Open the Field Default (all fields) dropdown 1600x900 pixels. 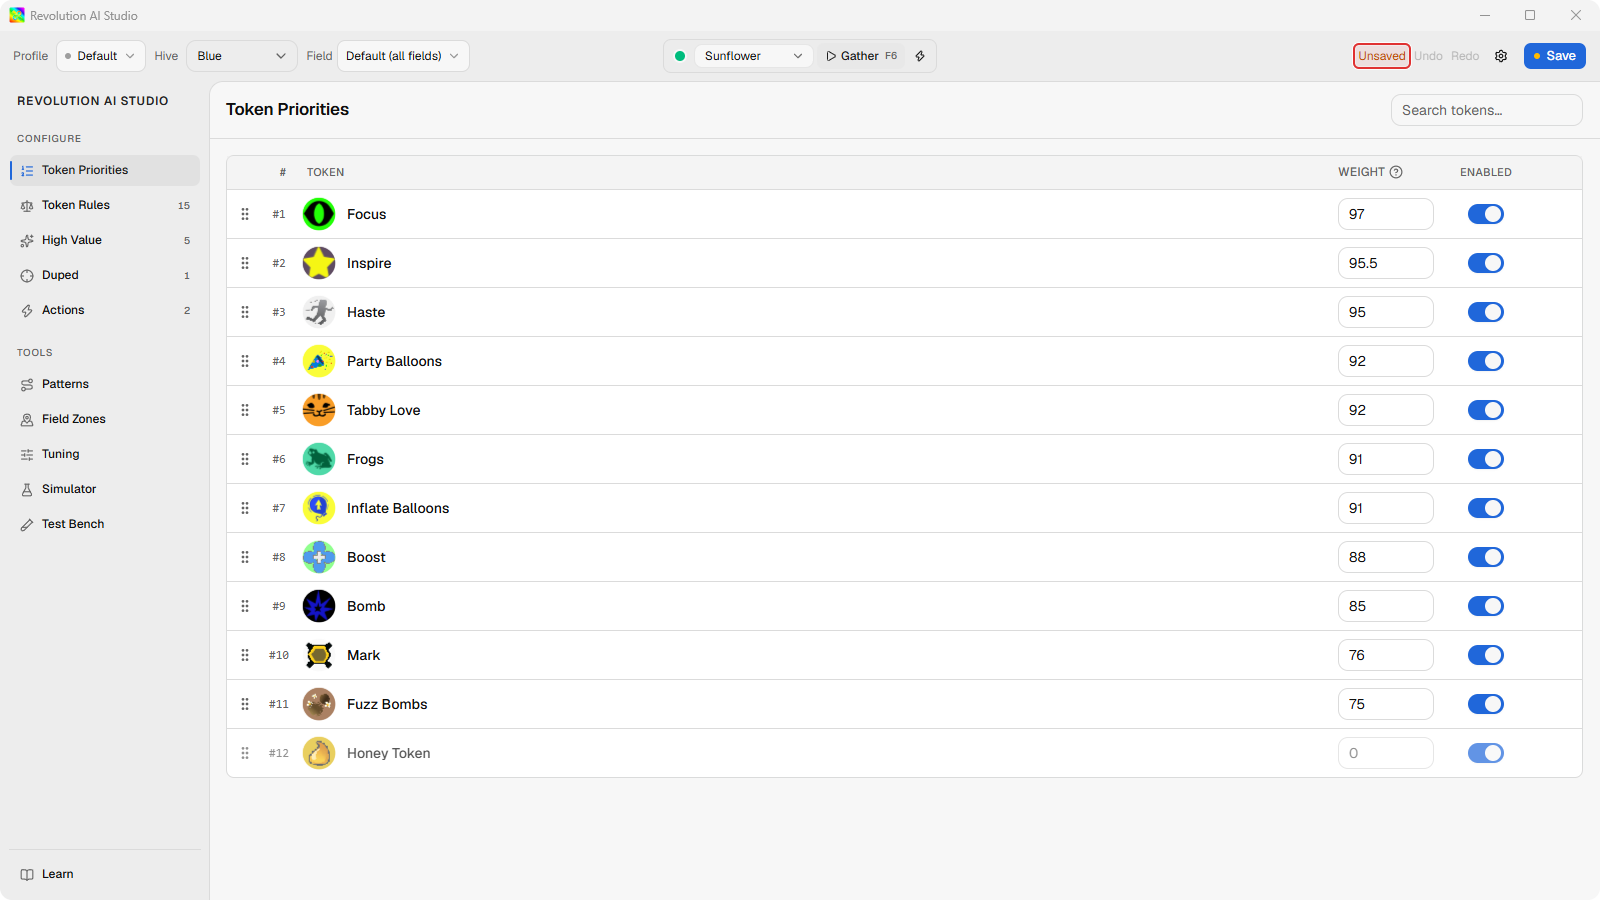click(x=403, y=56)
